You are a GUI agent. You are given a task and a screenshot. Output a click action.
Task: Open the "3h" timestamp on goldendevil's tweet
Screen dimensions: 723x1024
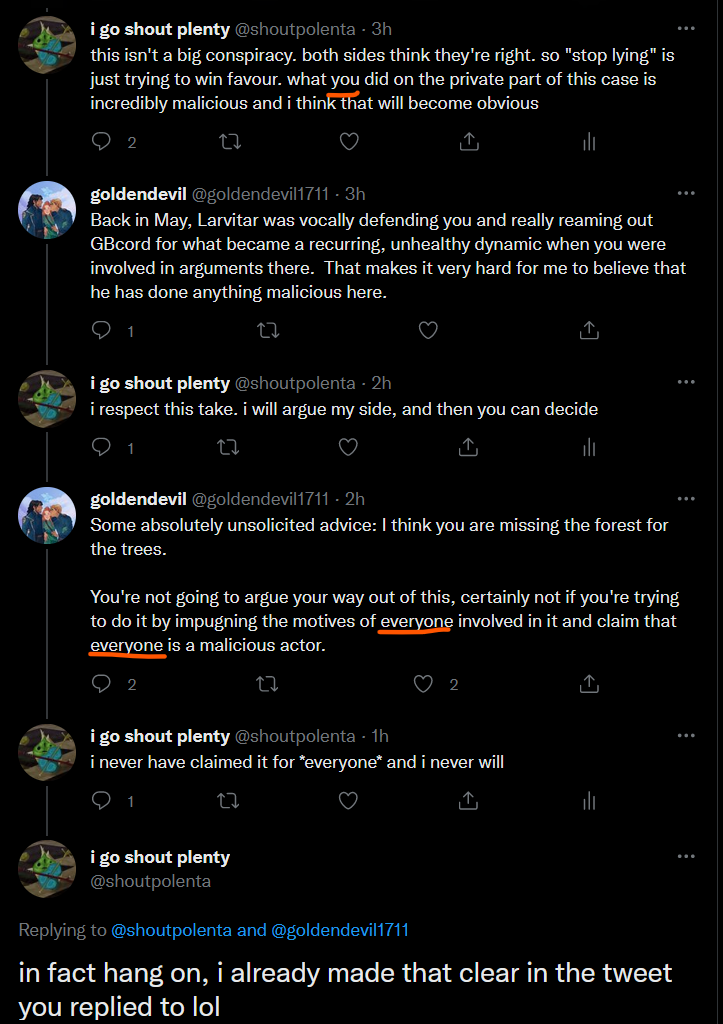356,193
